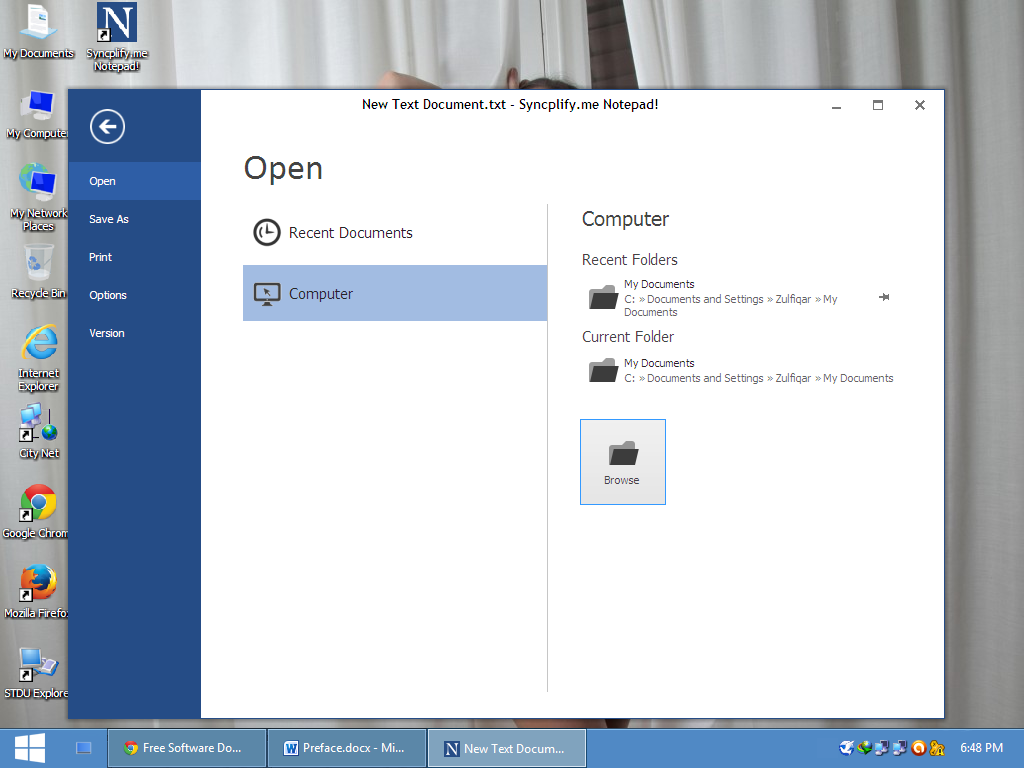Click folder icon of recent My Documents
1024x768 pixels.
pyautogui.click(x=603, y=297)
